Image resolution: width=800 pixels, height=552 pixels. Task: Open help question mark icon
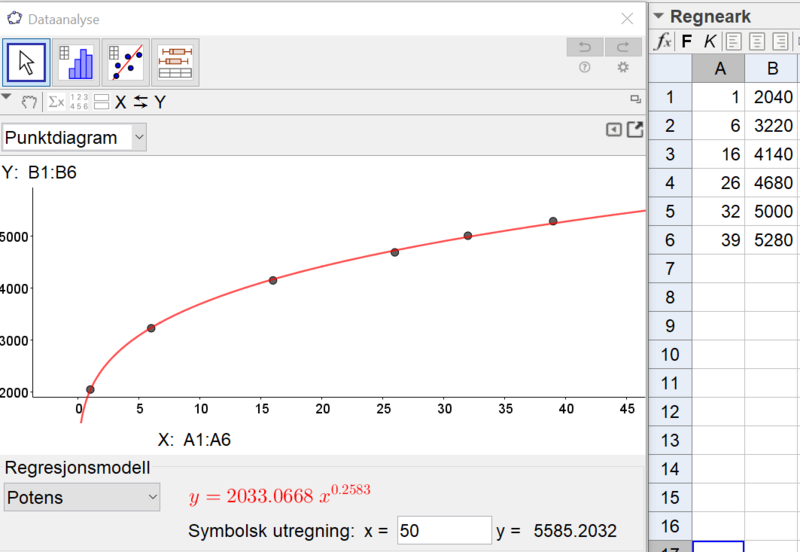pos(585,67)
